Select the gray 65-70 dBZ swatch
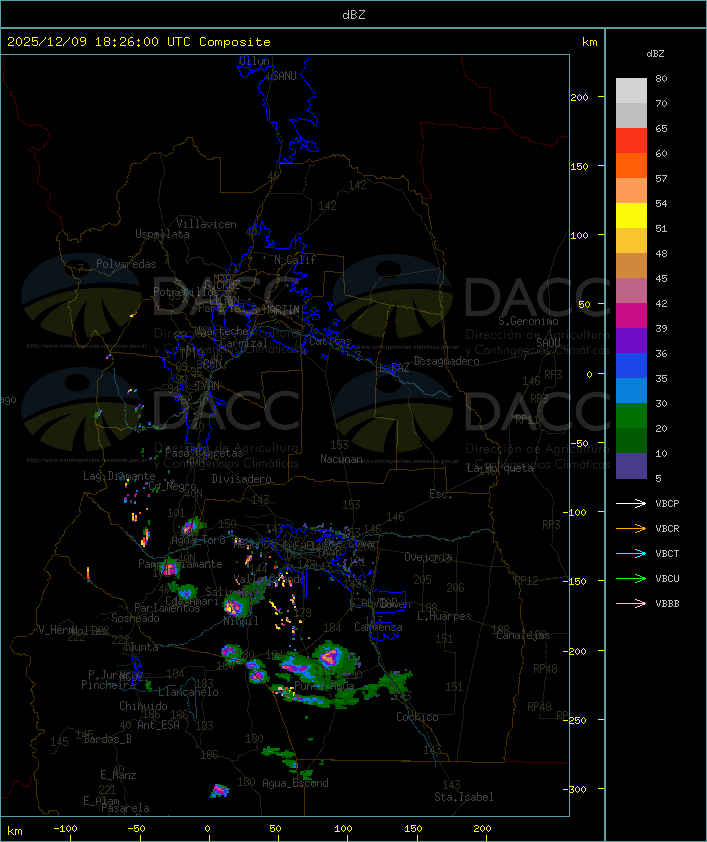Viewport: 707px width, 842px height. tap(631, 115)
